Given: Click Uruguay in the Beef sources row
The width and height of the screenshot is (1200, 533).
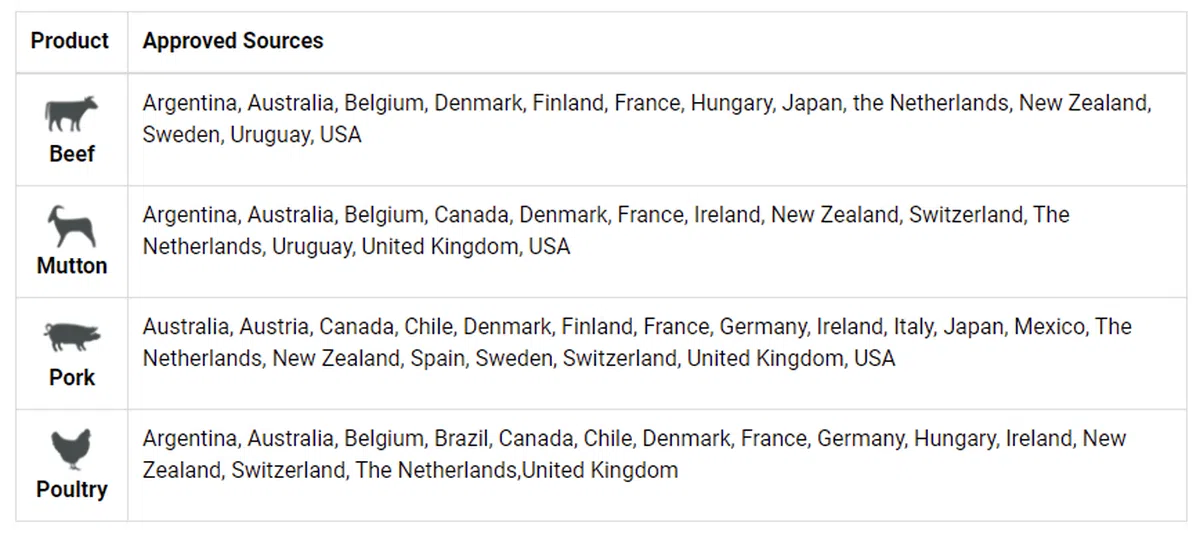Looking at the screenshot, I should pos(270,135).
